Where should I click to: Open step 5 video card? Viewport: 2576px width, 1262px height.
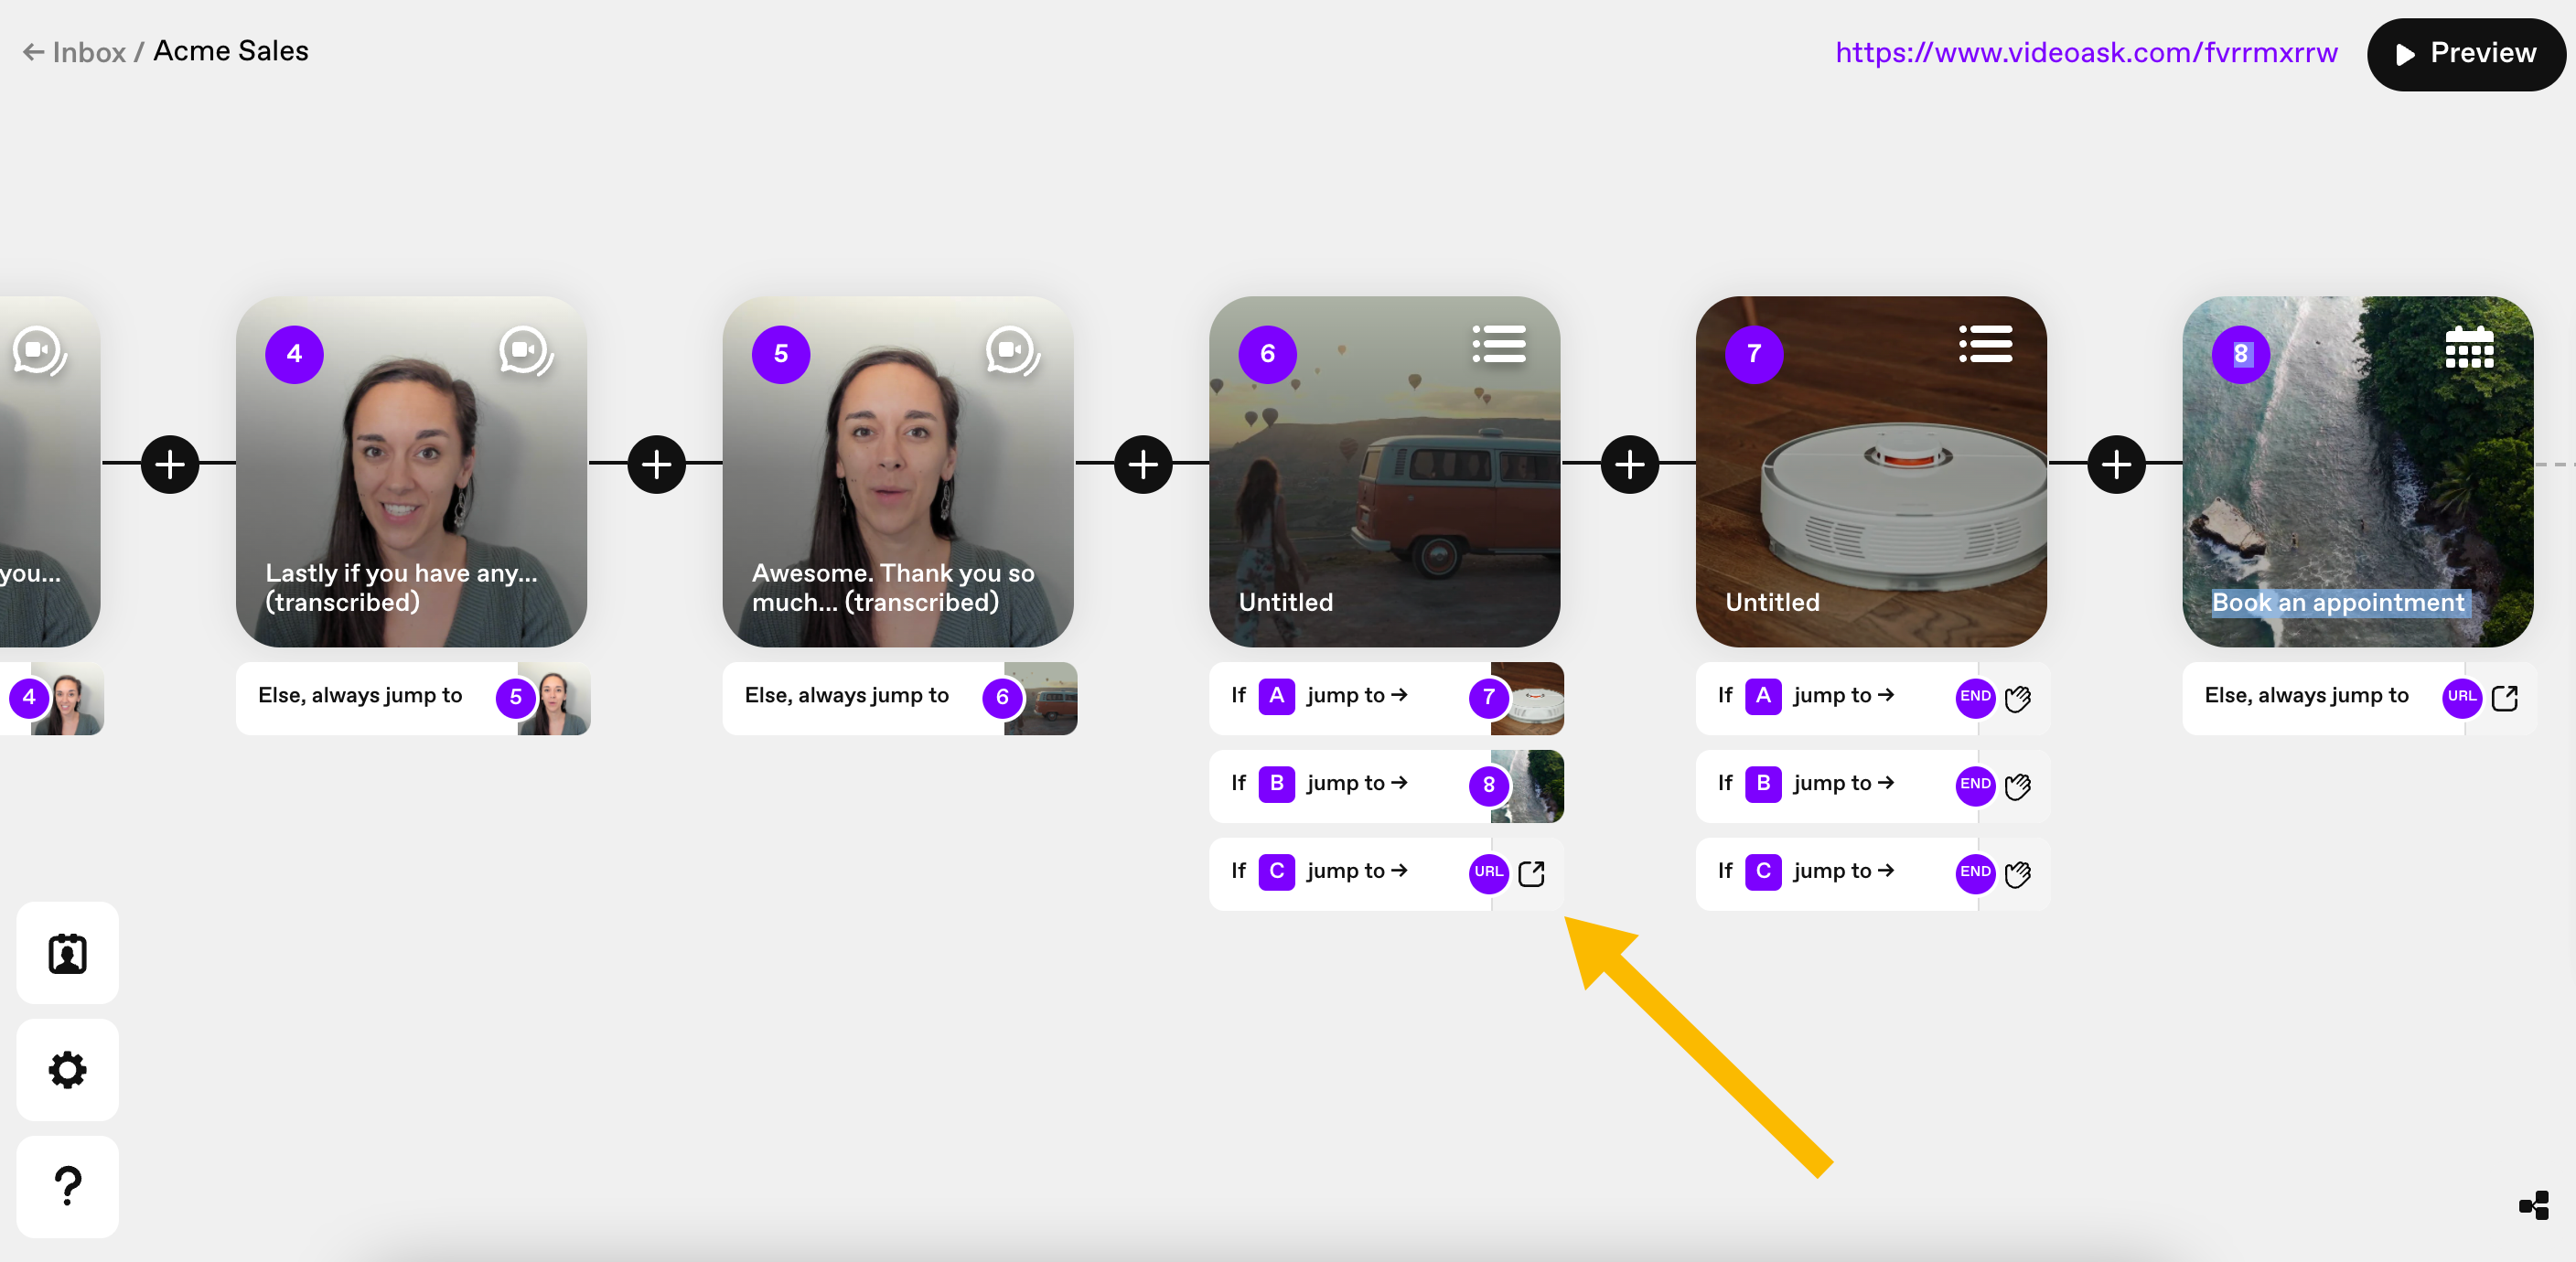[x=898, y=471]
